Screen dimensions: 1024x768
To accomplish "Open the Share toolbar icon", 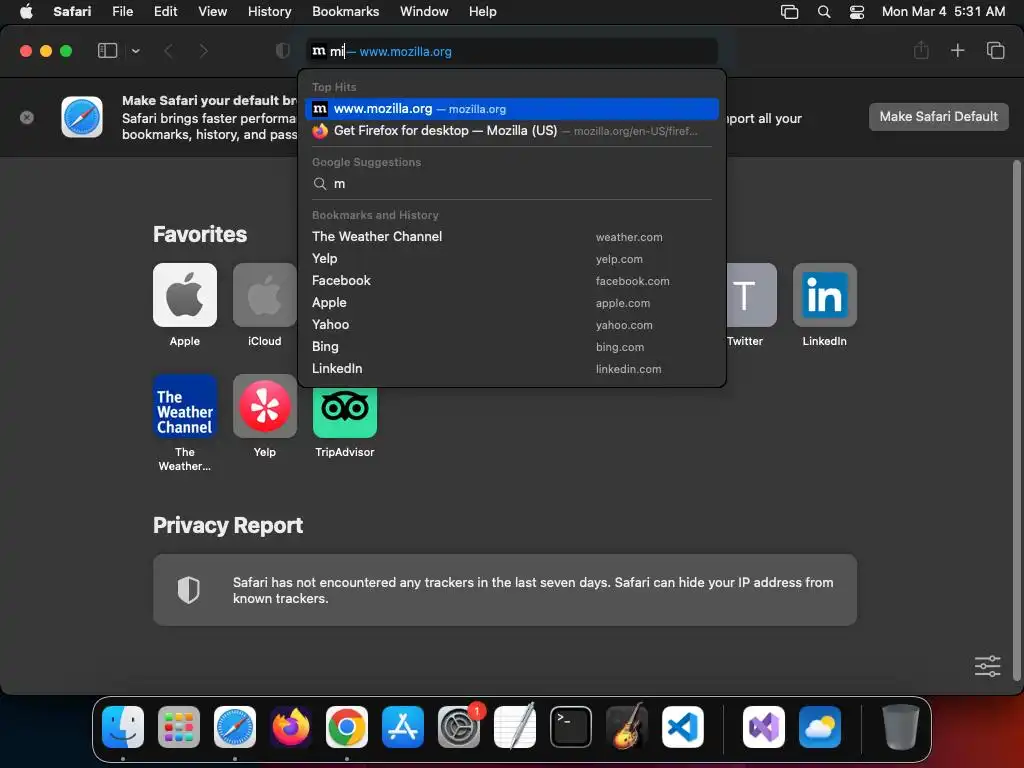I will point(921,50).
